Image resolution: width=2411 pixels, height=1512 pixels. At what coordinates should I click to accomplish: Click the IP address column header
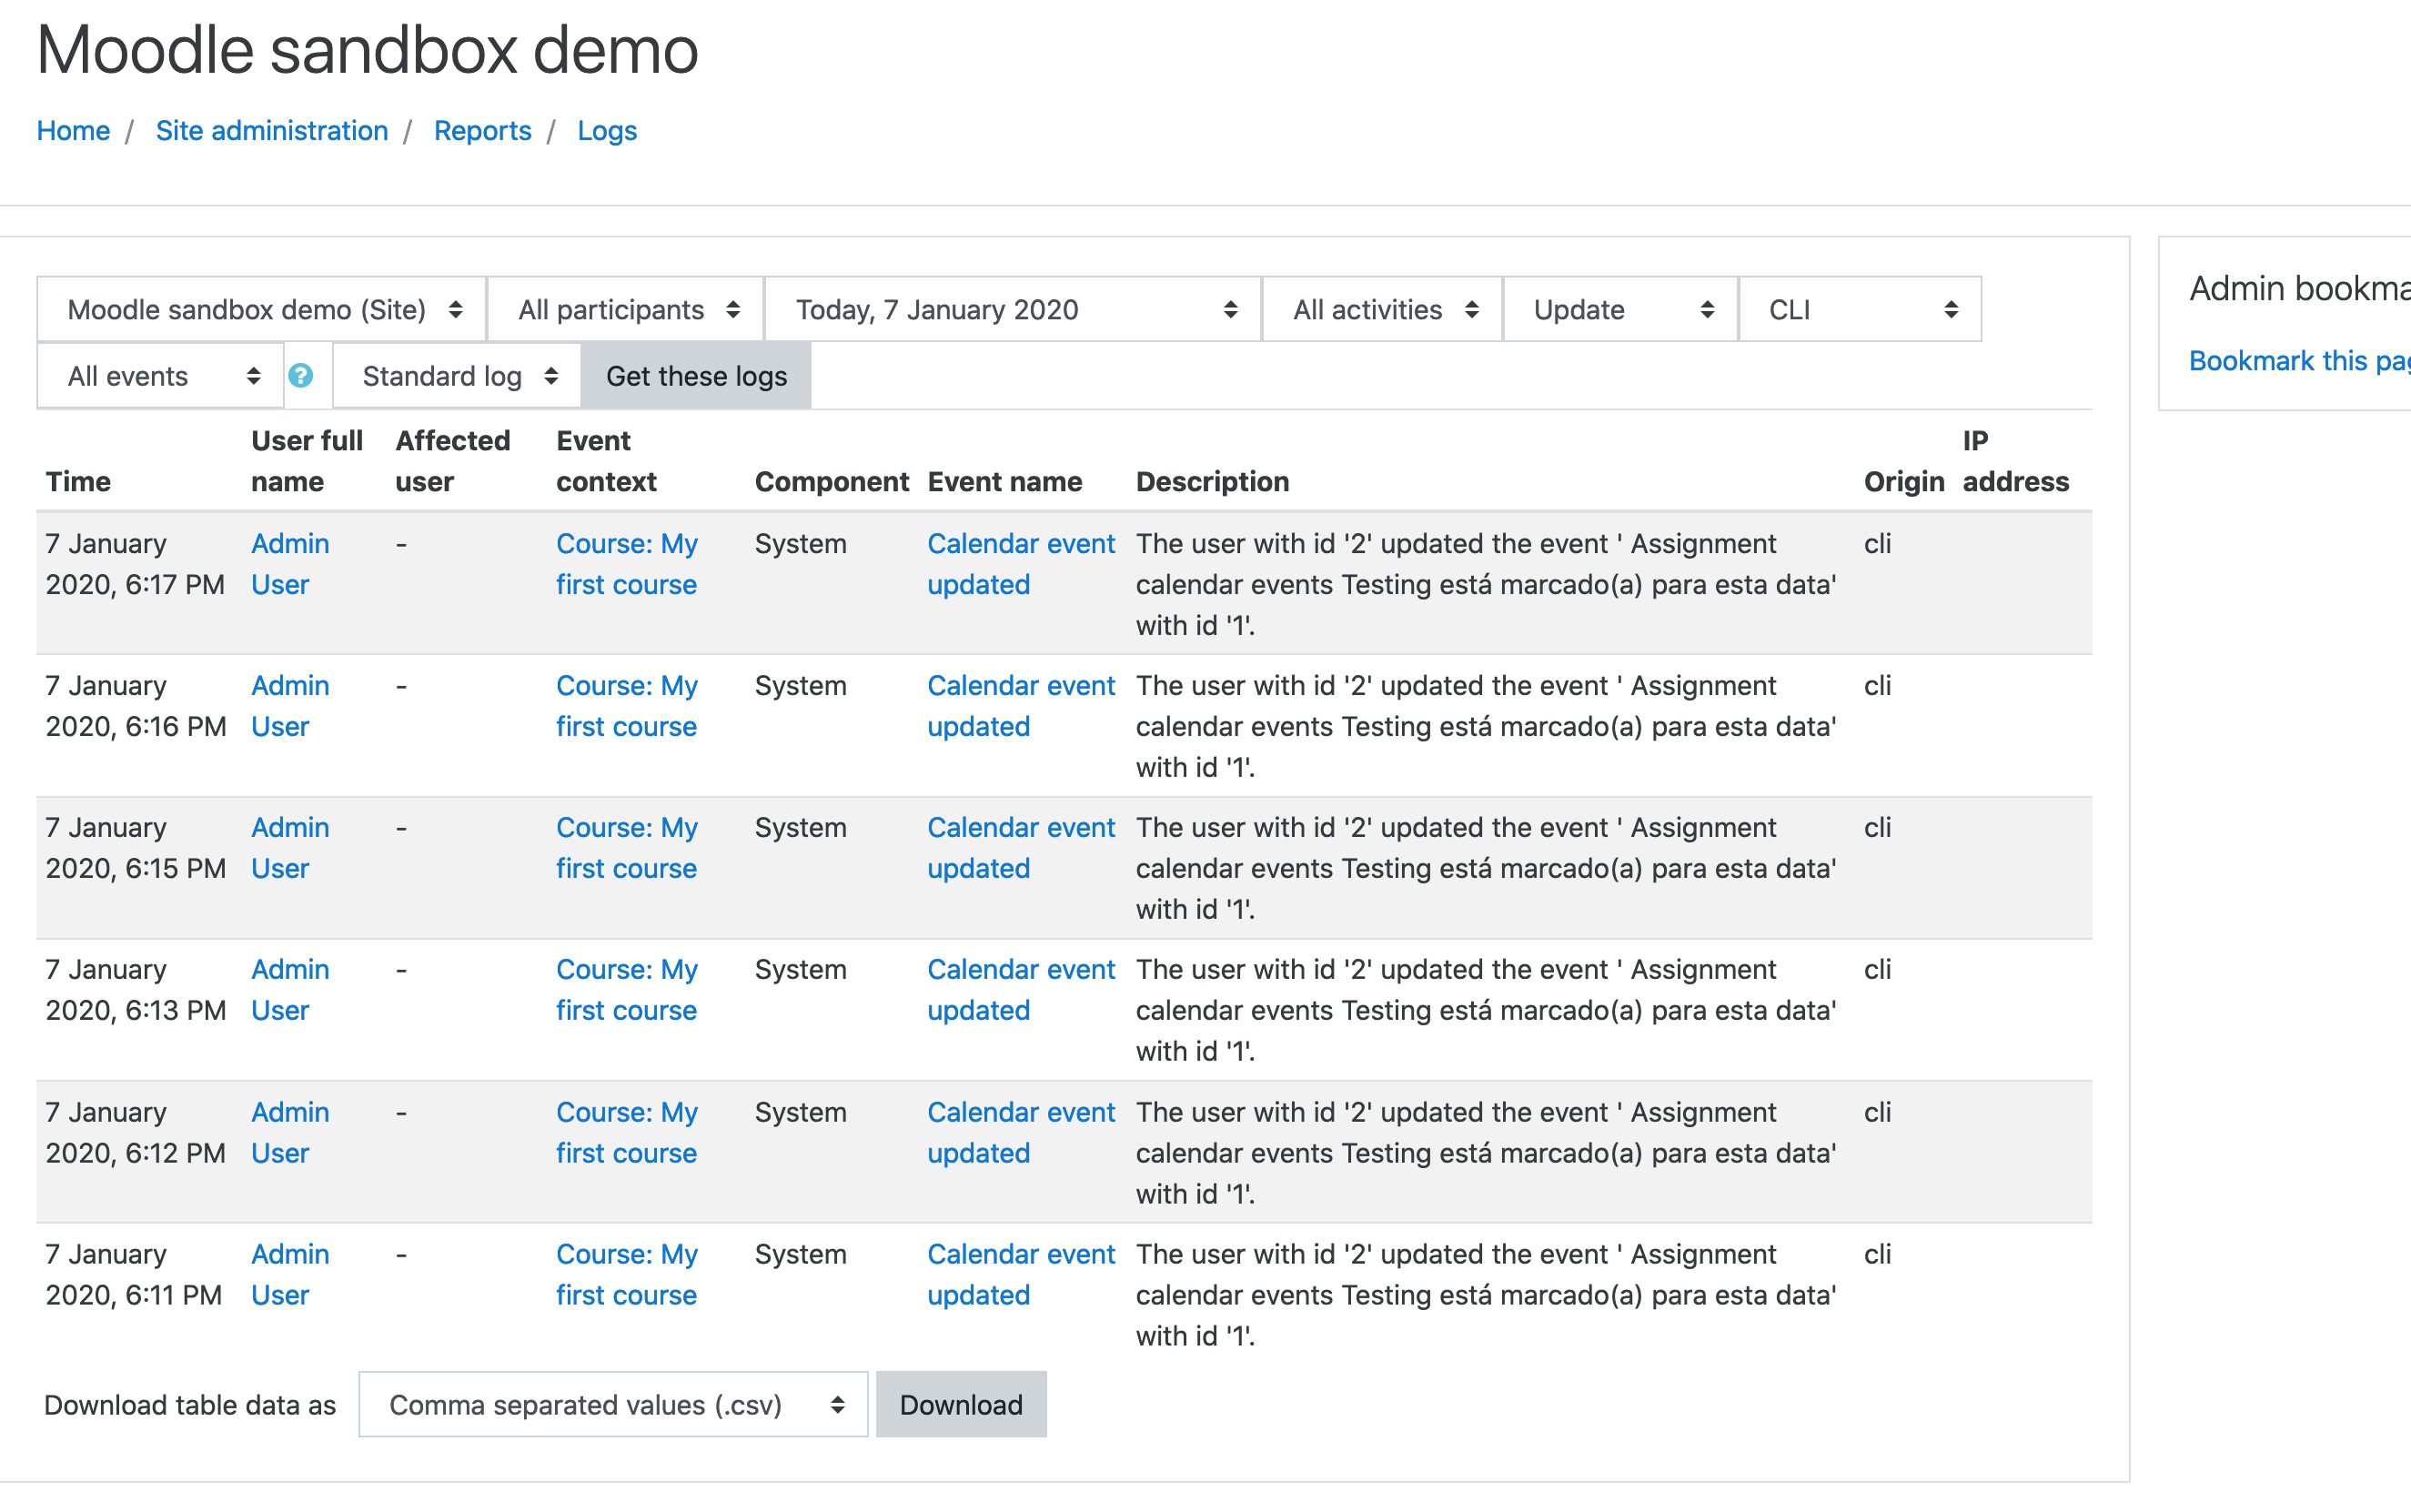[x=2015, y=461]
